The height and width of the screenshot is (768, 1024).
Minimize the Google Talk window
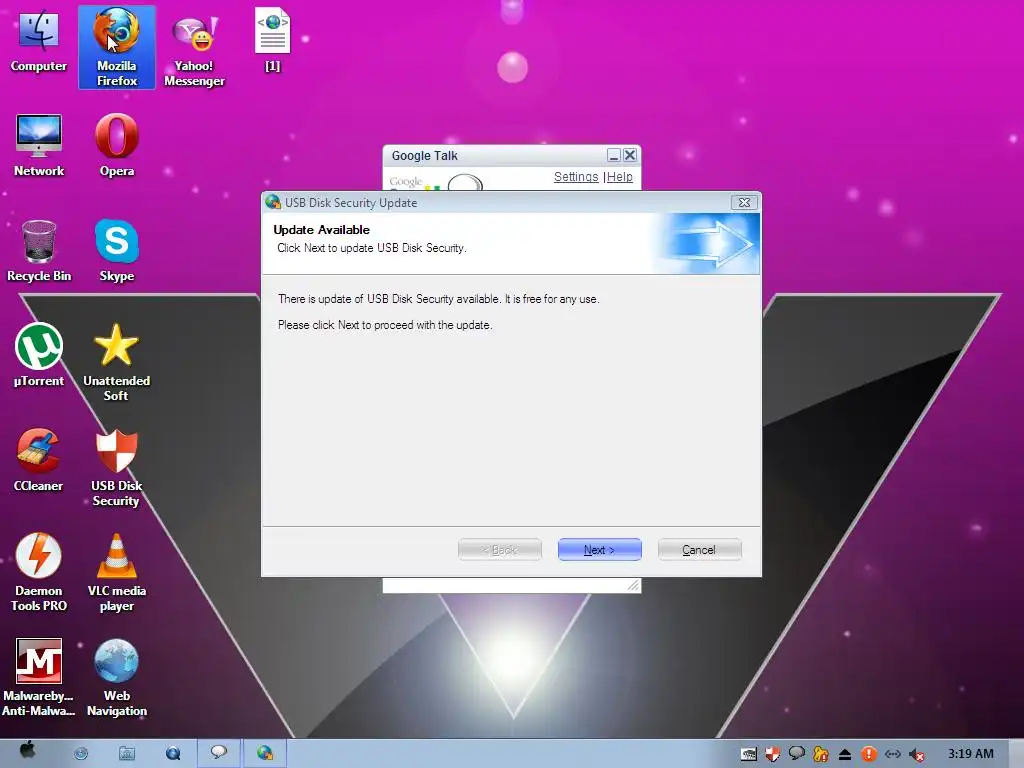point(613,155)
